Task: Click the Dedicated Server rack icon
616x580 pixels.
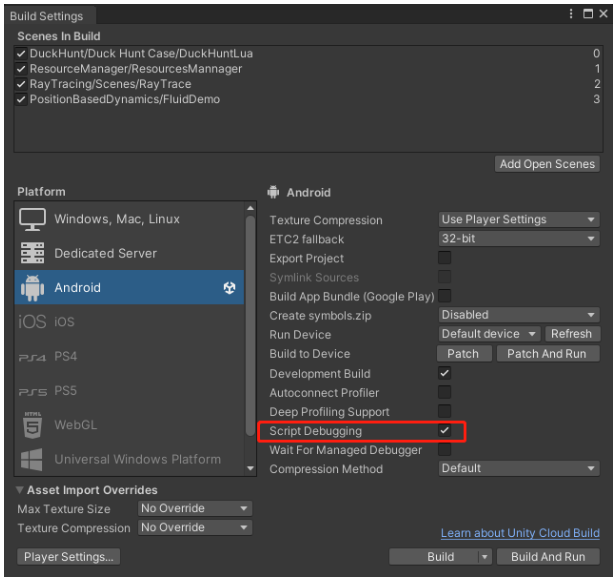Action: coord(32,253)
